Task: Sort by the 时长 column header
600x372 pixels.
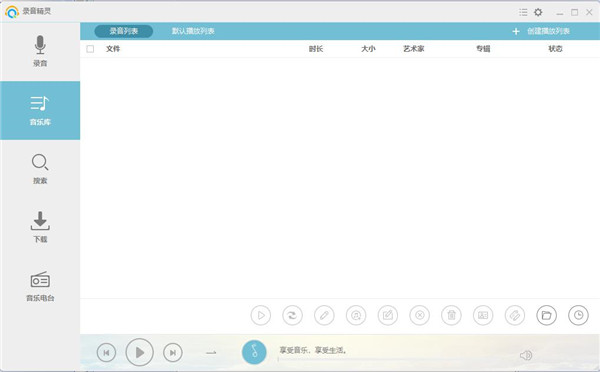Action: 316,49
